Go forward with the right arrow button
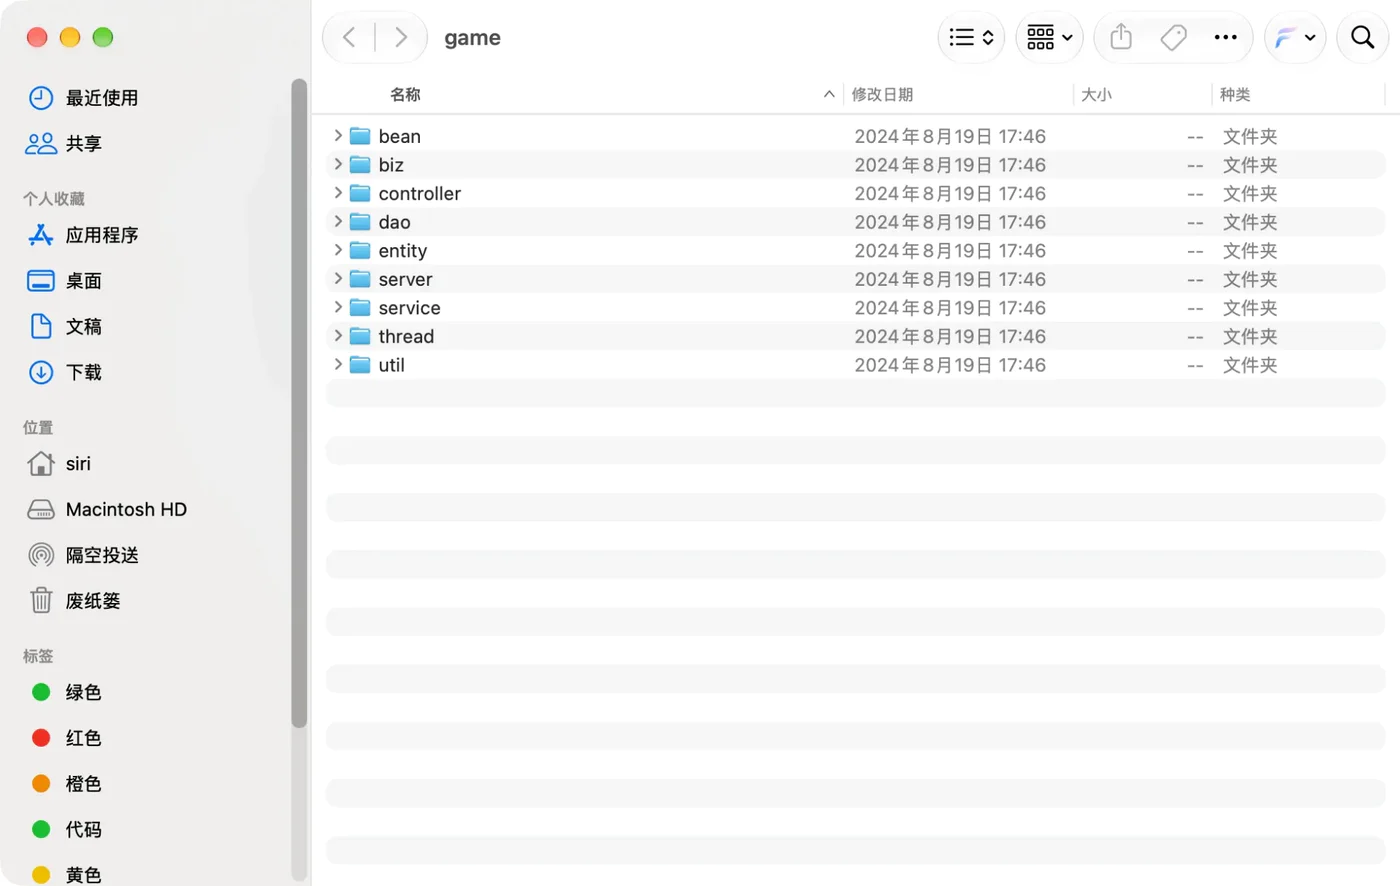This screenshot has height=886, width=1400. [x=401, y=38]
